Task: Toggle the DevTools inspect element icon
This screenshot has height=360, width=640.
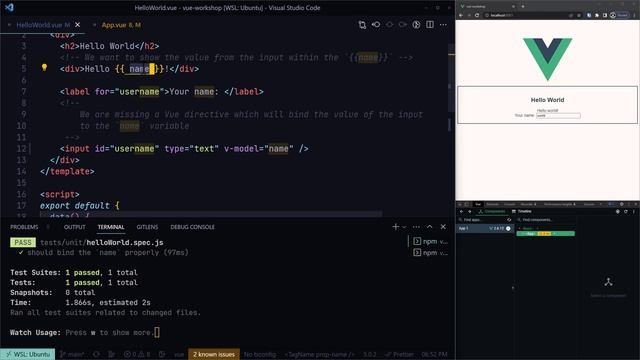Action: (460, 204)
